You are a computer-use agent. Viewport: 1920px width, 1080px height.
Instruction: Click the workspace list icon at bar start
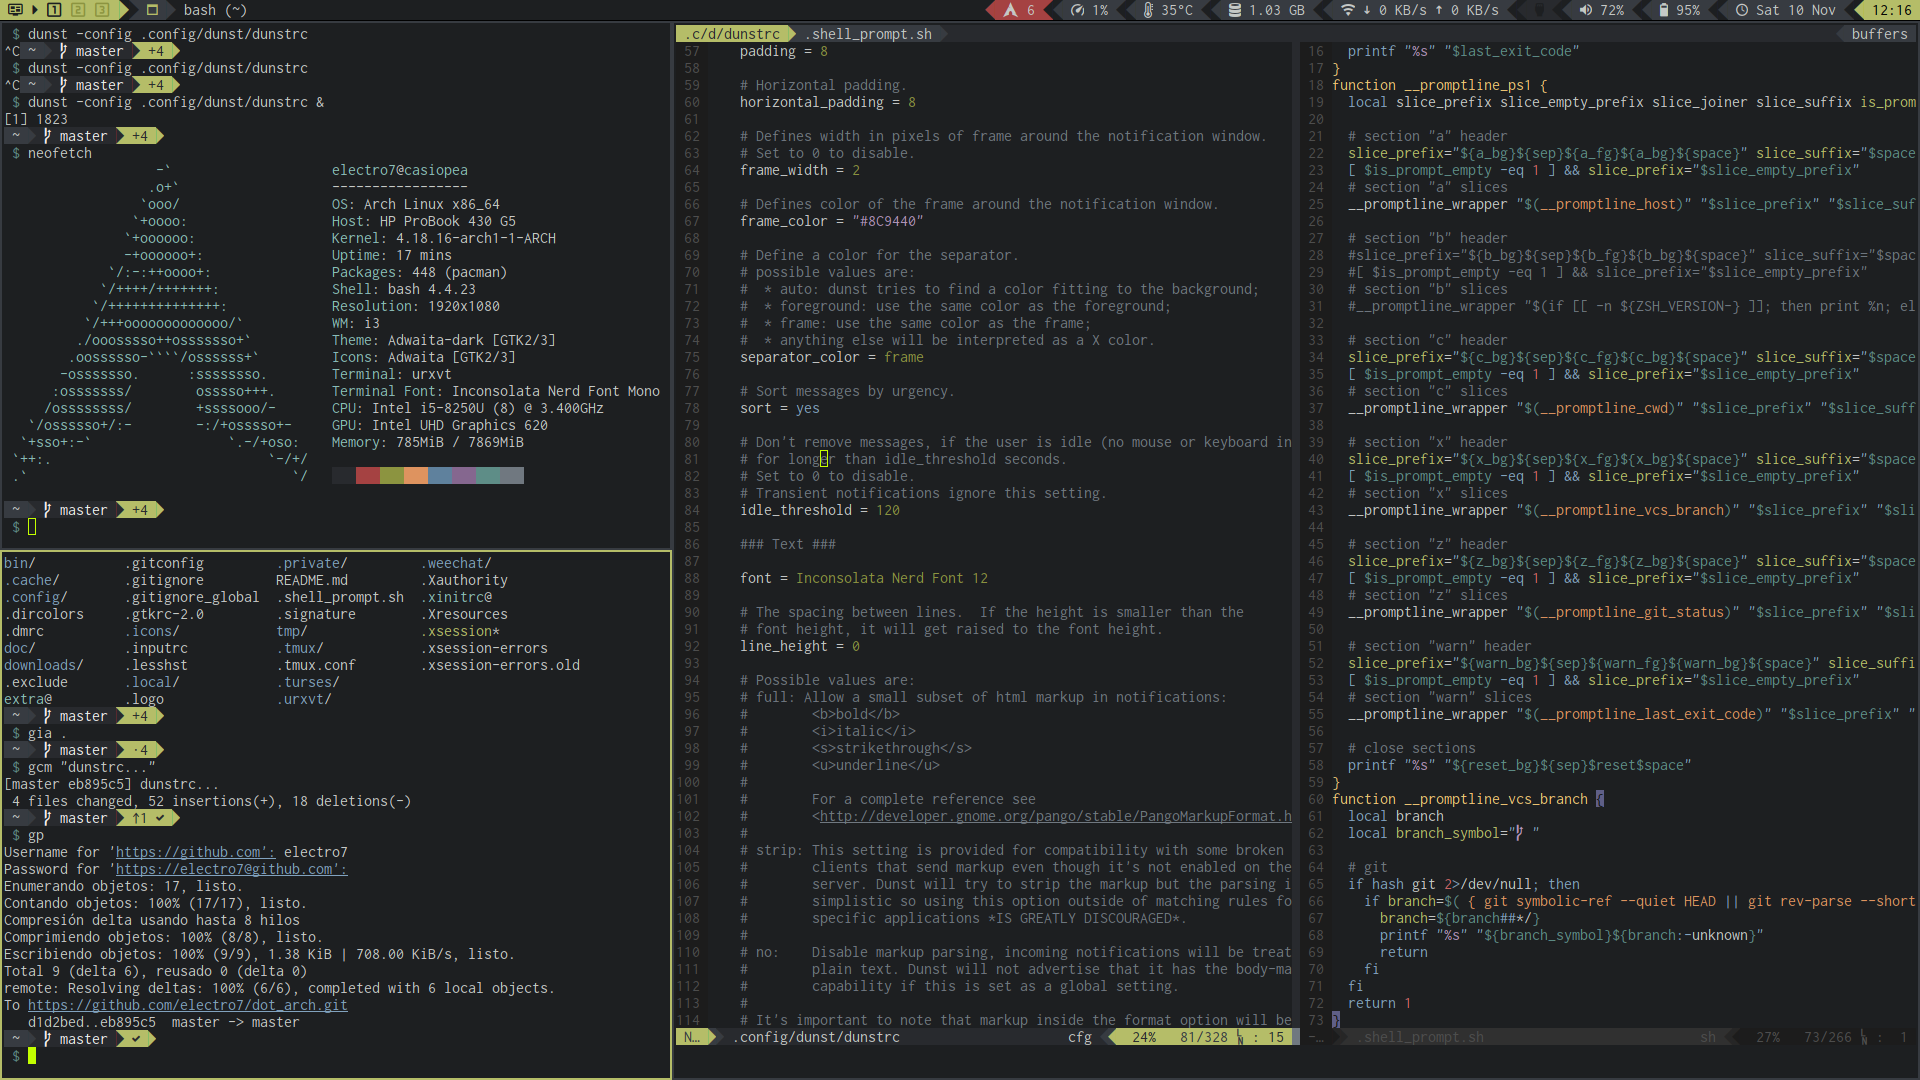click(x=13, y=10)
